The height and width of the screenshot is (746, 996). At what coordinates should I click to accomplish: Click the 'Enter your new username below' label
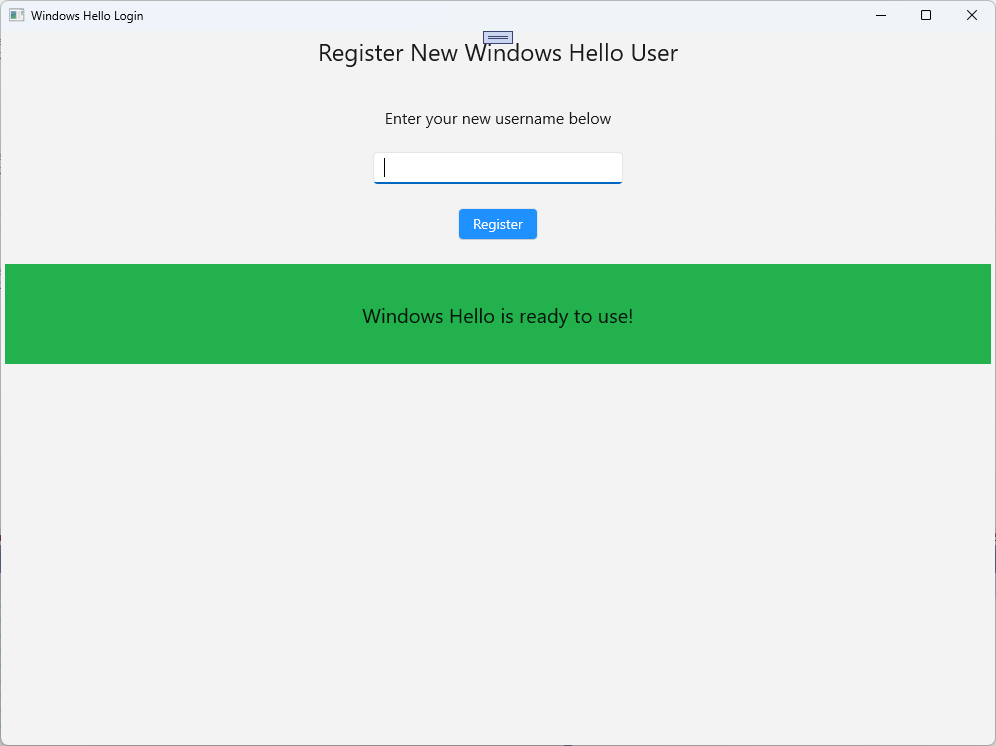coord(497,118)
